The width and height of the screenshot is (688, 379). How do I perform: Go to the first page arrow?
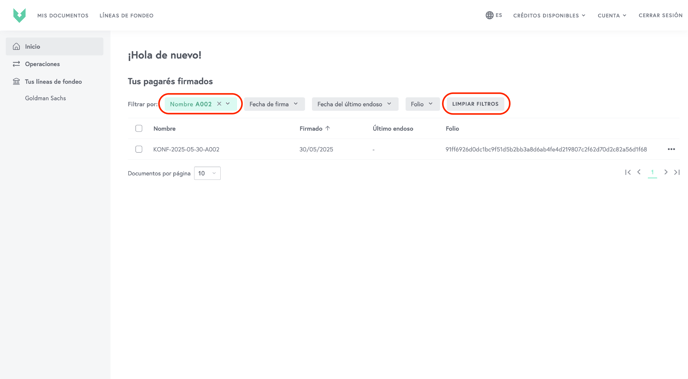[628, 172]
